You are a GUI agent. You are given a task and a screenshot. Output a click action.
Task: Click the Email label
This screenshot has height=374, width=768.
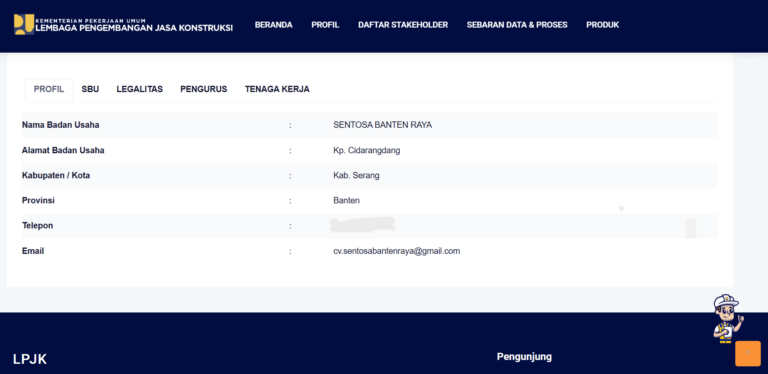point(33,251)
